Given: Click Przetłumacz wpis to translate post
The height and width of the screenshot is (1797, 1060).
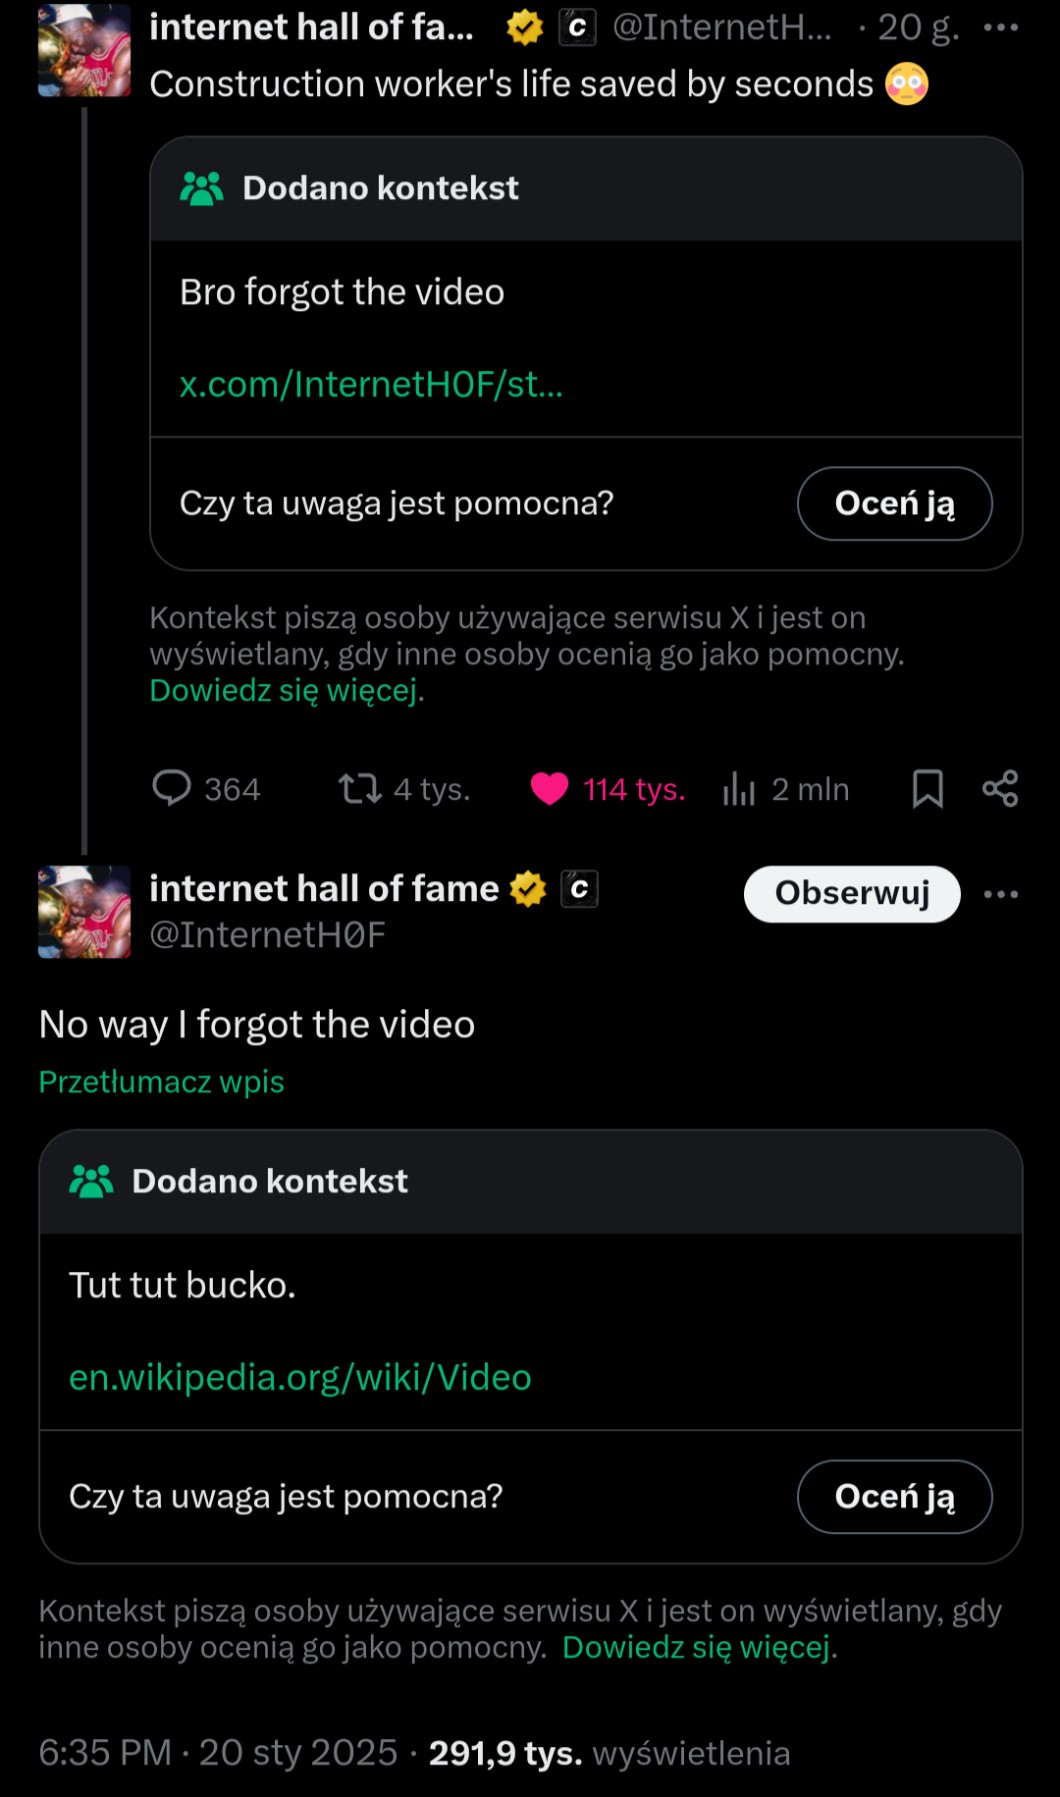Looking at the screenshot, I should point(161,1081).
